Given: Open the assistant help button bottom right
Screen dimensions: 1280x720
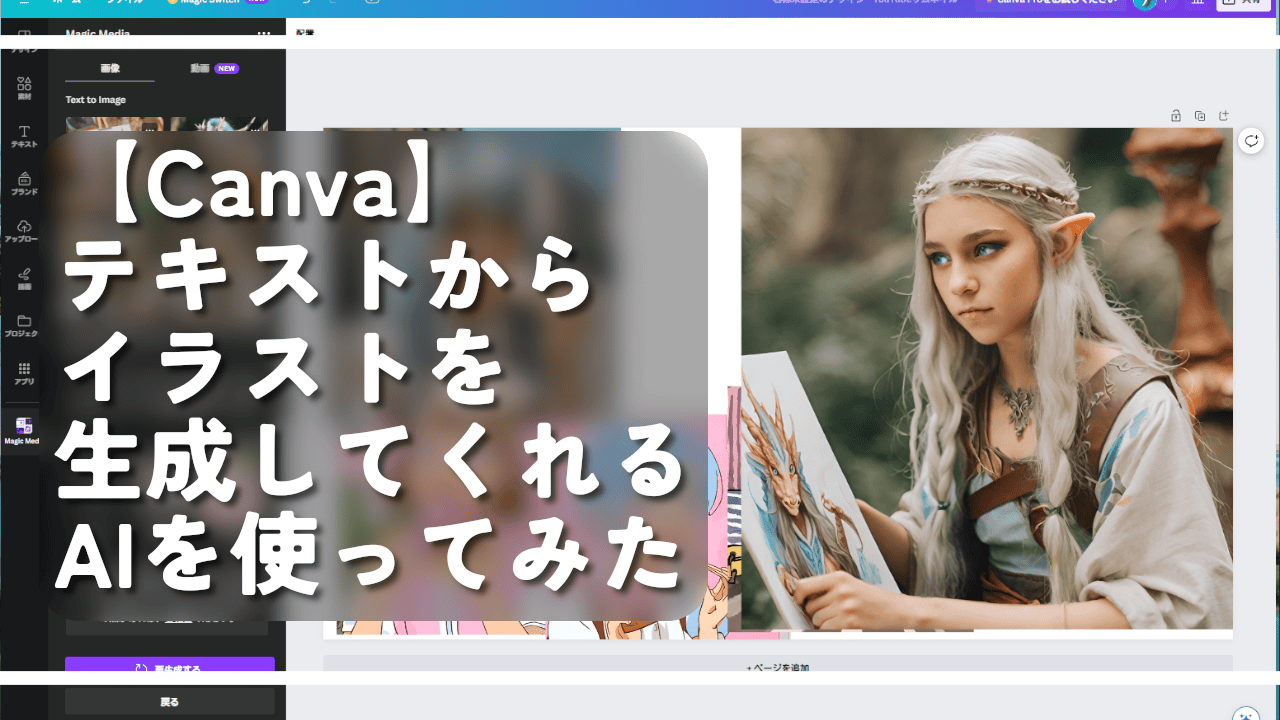Looking at the screenshot, I should point(1246,714).
